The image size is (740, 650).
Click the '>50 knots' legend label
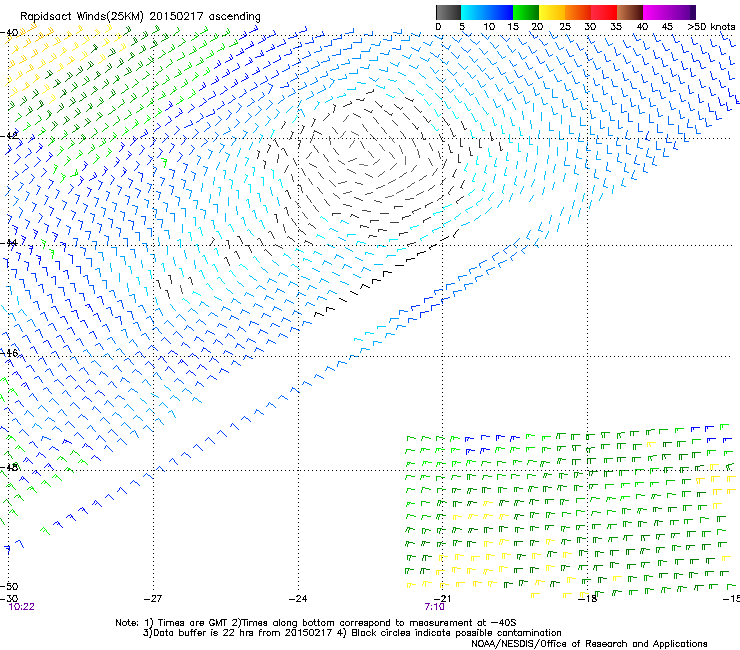click(711, 27)
